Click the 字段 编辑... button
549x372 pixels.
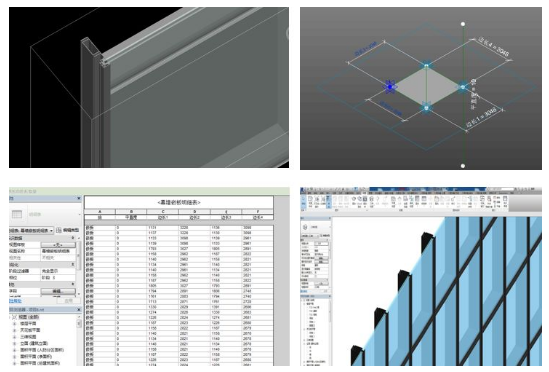pyautogui.click(x=58, y=291)
